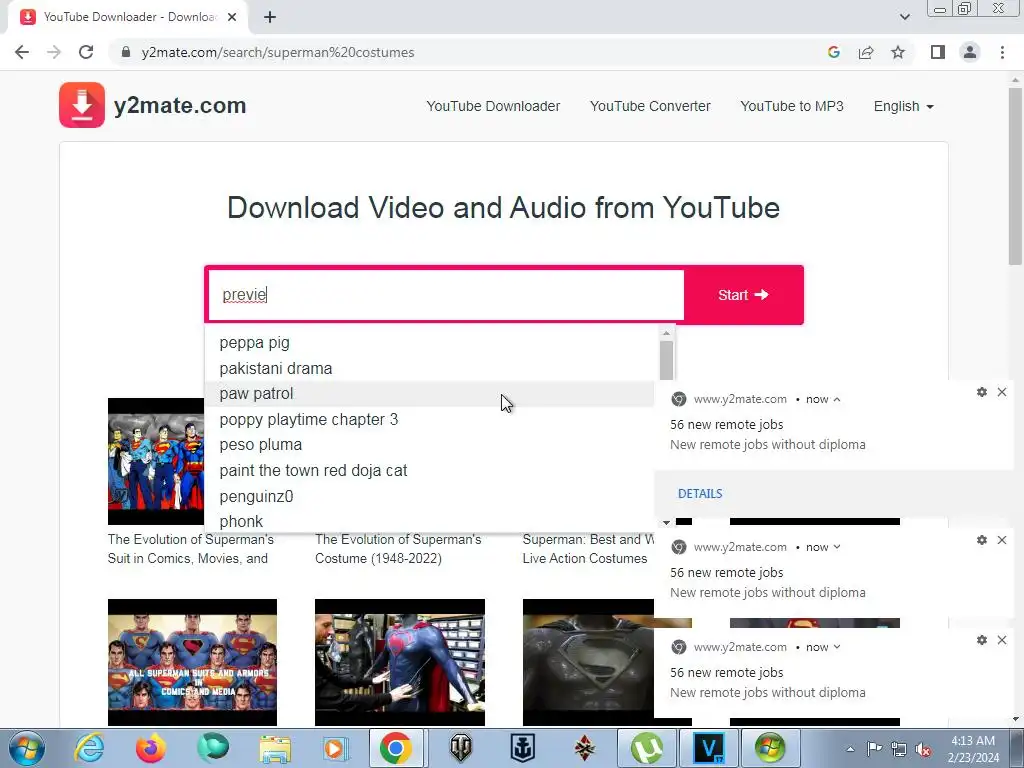Open settings gear of third notification

982,640
